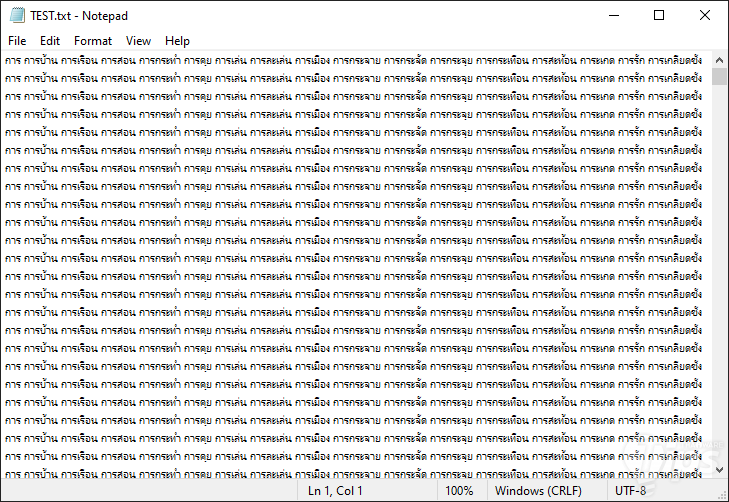Click the Windows (CRLF) status entry
Screen dimensions: 729x502
[538, 491]
